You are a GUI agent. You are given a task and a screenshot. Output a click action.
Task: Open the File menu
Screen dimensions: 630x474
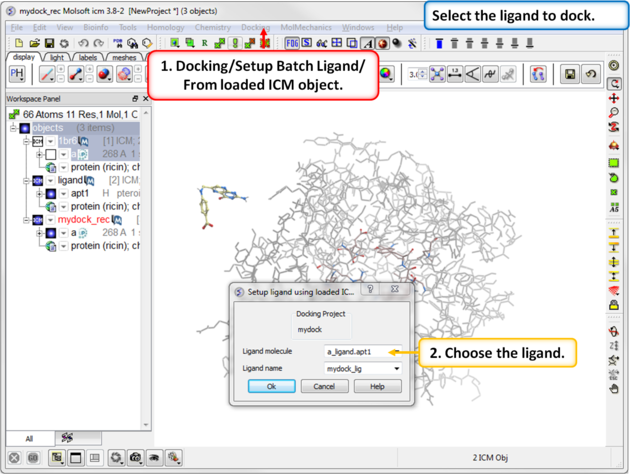pyautogui.click(x=16, y=27)
